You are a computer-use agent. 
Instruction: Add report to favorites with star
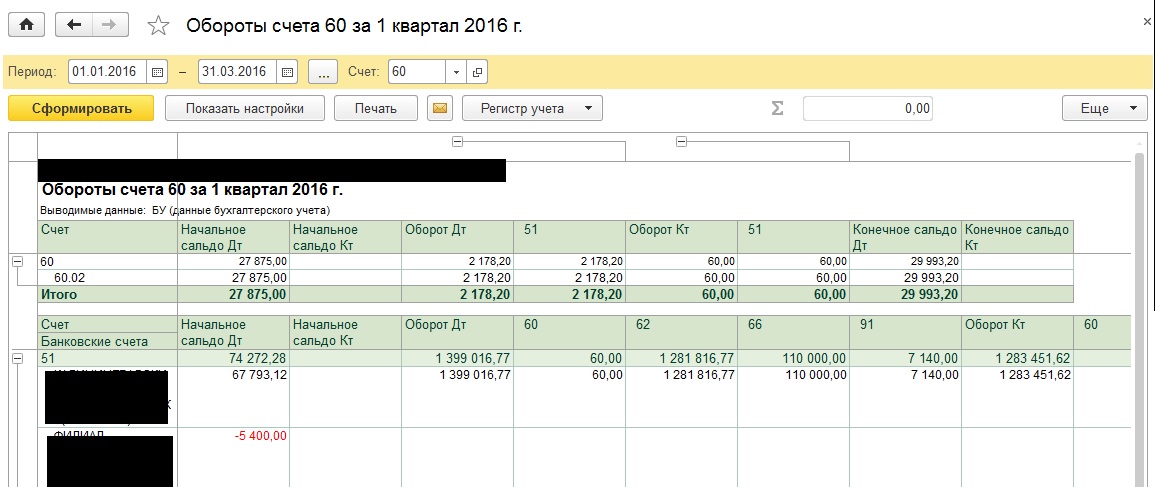pyautogui.click(x=158, y=26)
